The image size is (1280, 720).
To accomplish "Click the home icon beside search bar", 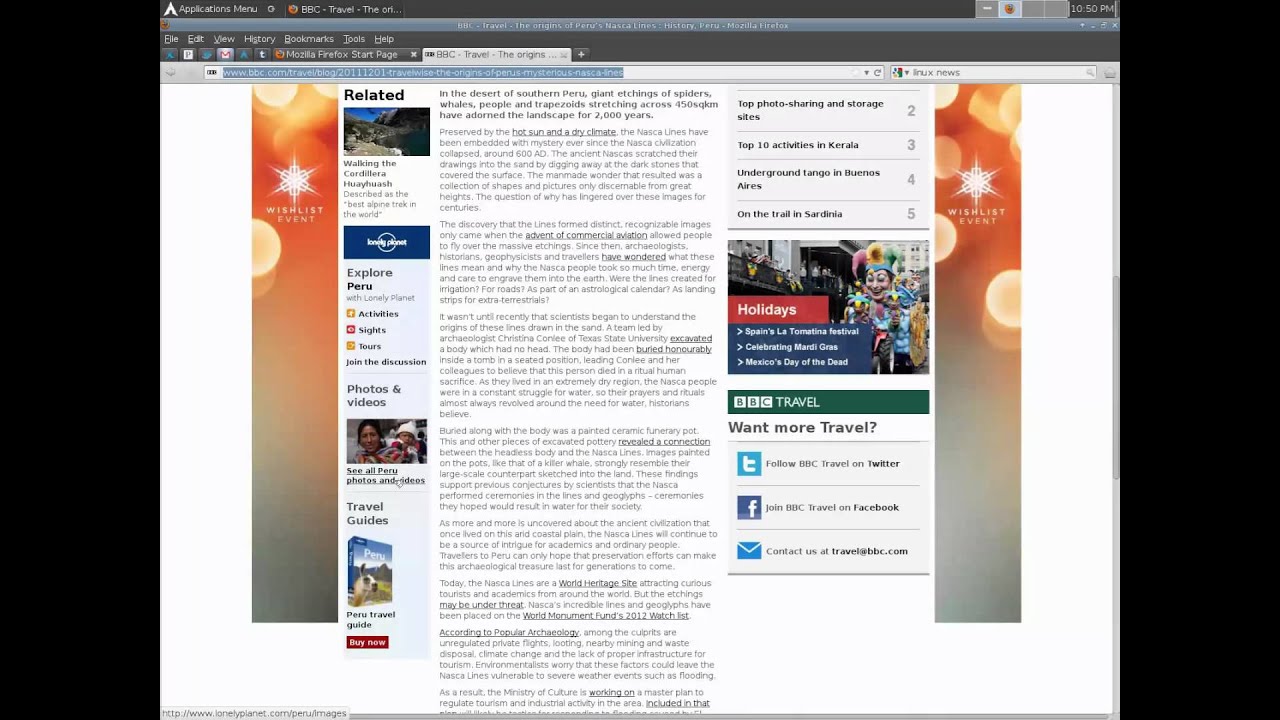I will click(1109, 72).
